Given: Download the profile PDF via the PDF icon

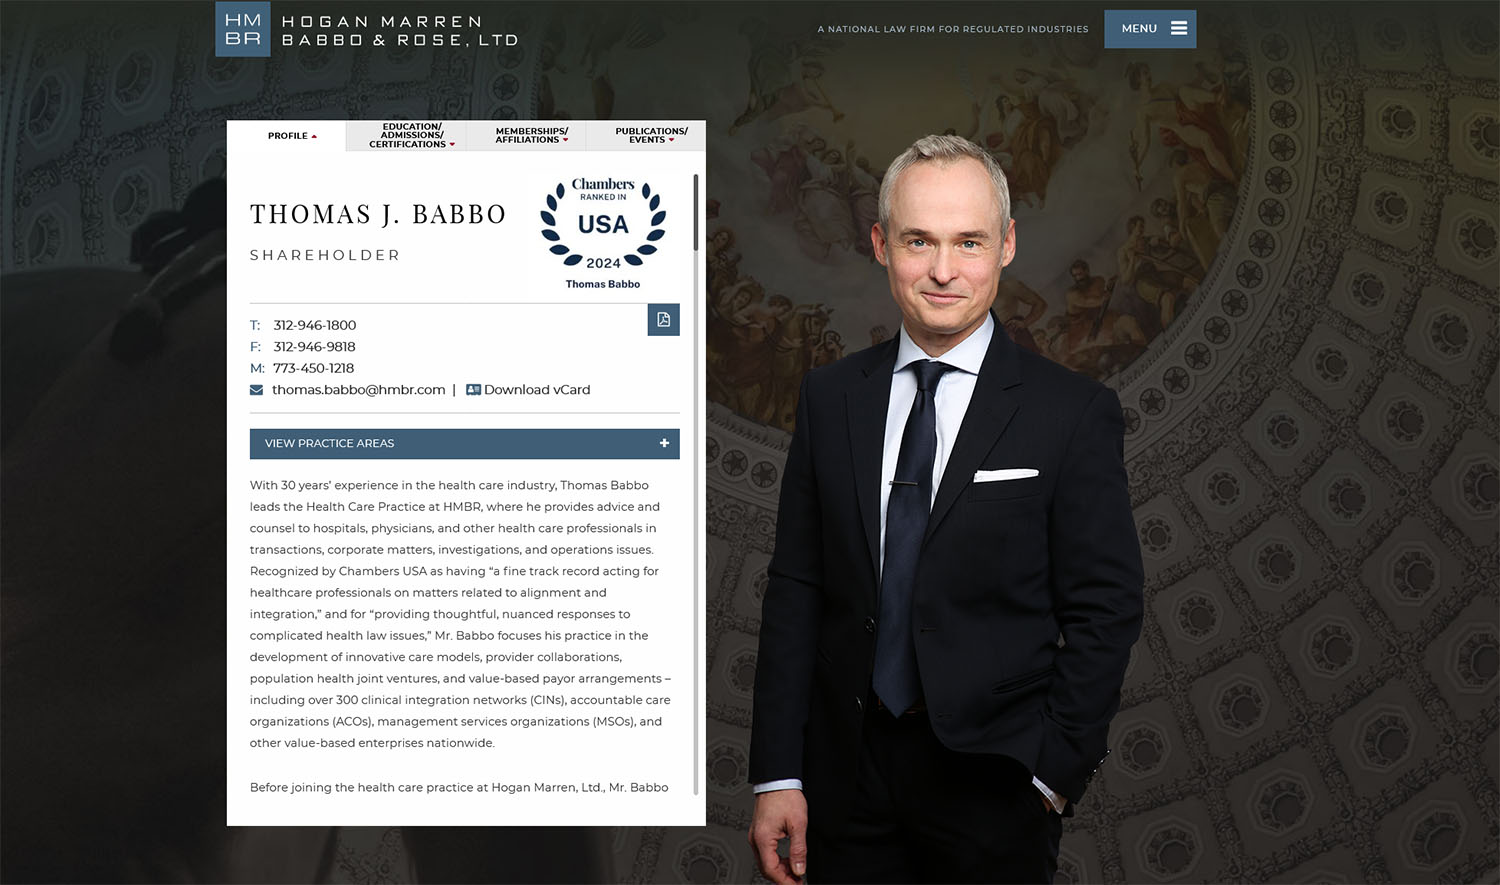Looking at the screenshot, I should click(x=664, y=320).
